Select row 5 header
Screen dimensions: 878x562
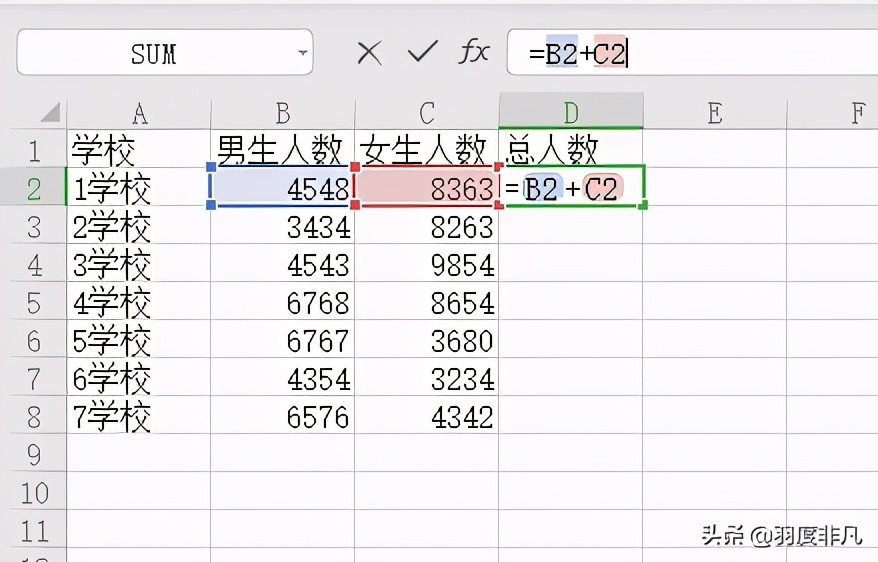(34, 302)
